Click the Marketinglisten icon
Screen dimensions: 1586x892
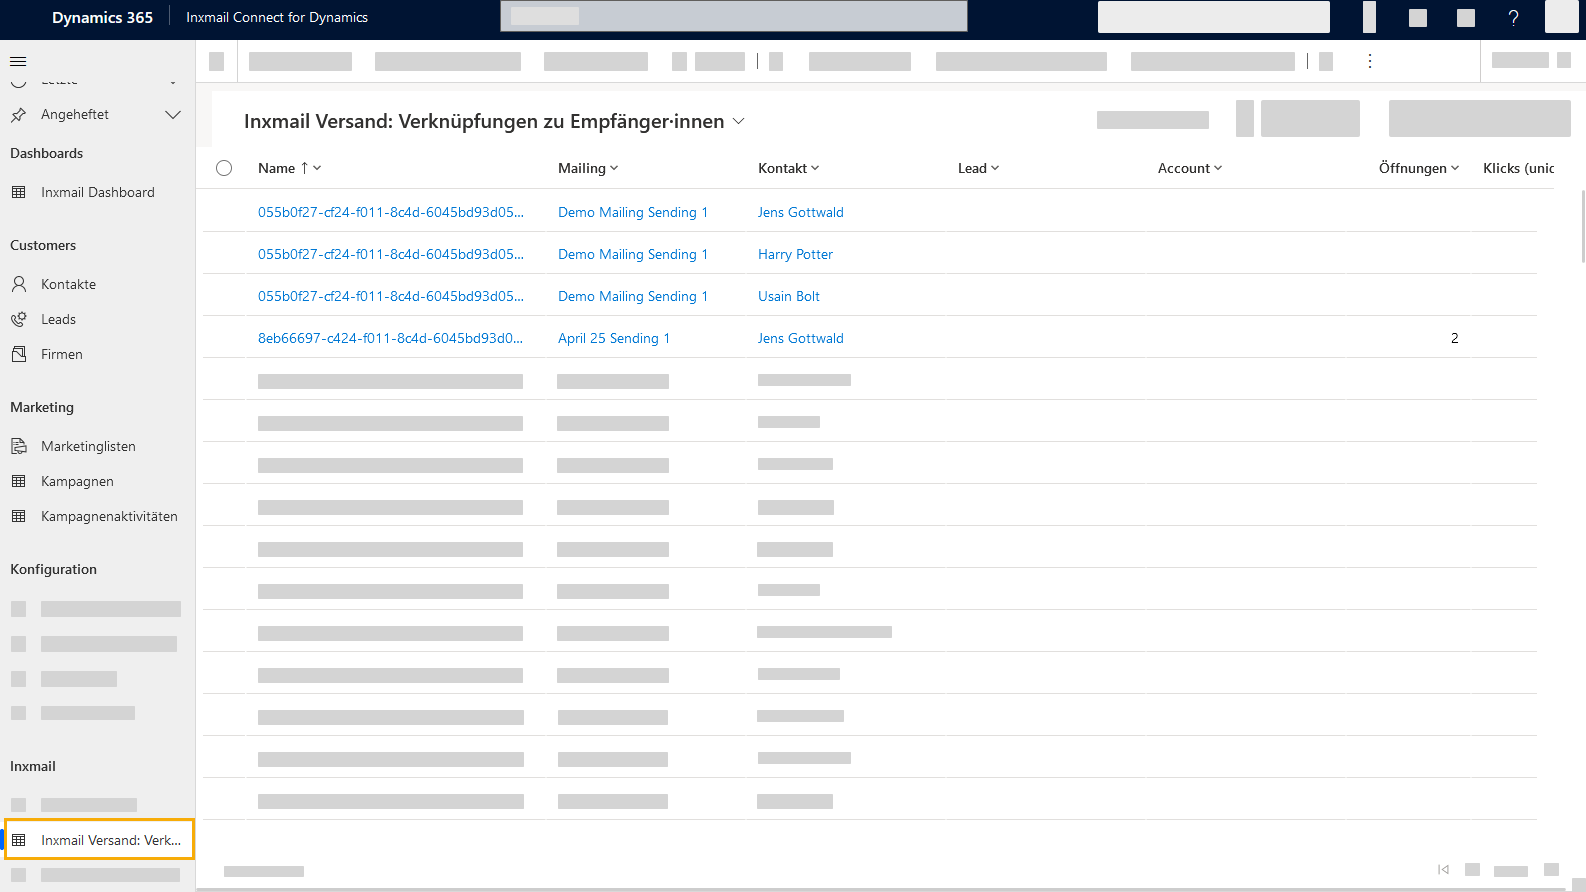18,446
